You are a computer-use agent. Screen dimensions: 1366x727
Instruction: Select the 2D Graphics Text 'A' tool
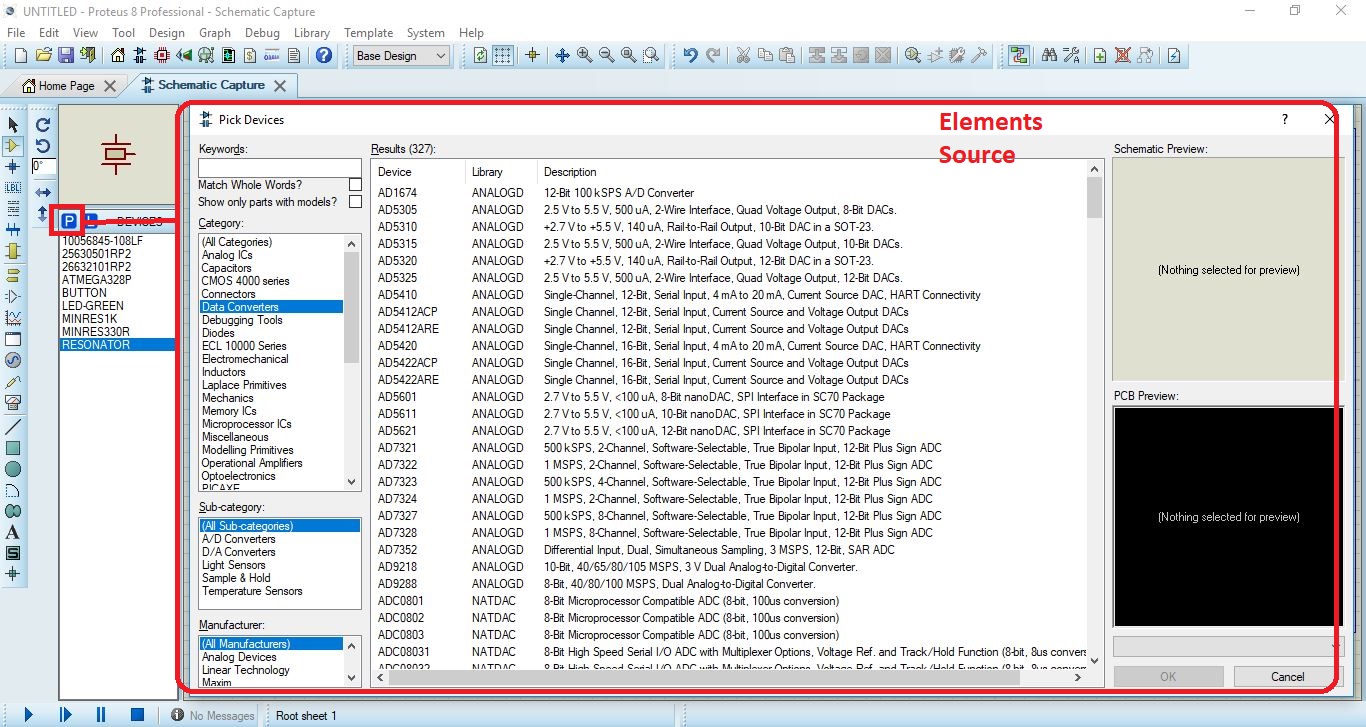coord(13,532)
